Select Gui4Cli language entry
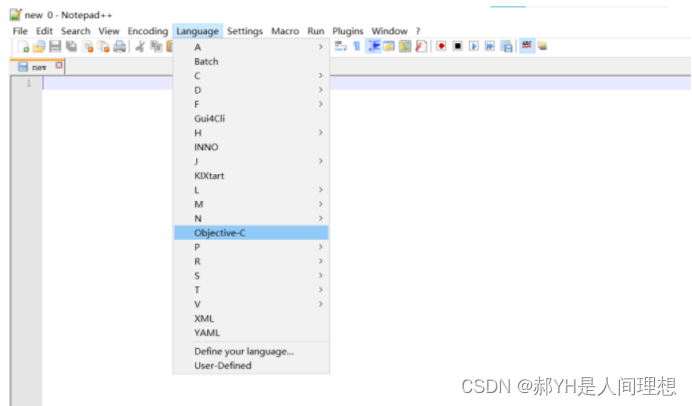 click(251, 118)
